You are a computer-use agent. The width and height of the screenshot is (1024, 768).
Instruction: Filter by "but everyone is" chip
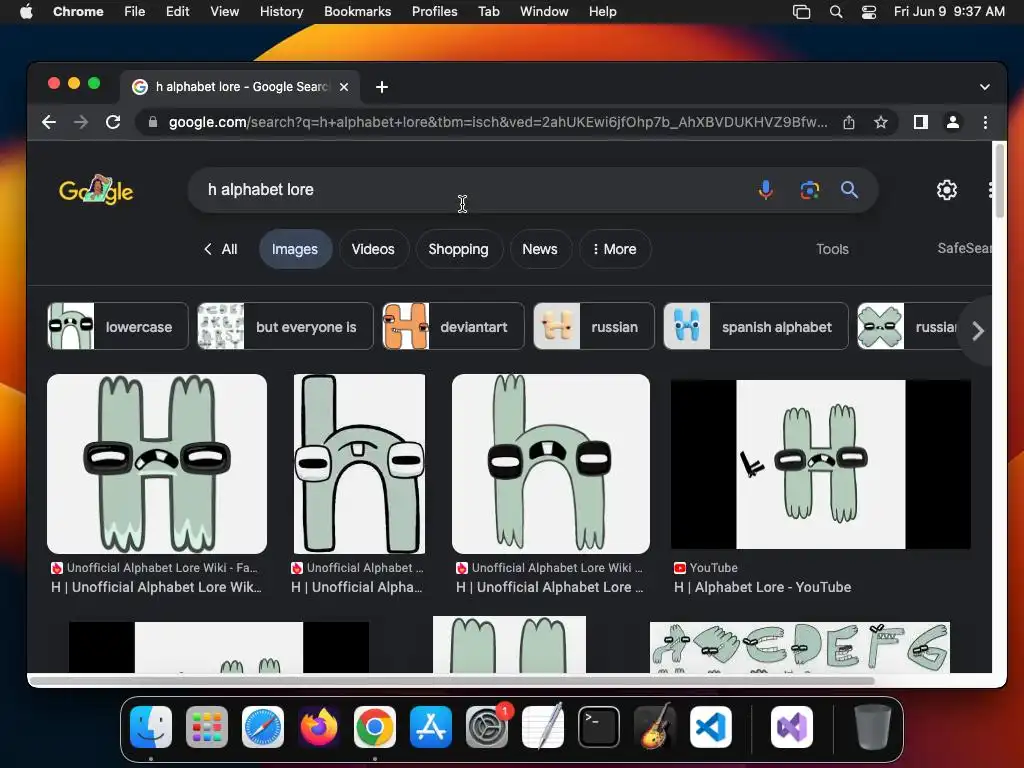[x=285, y=327]
